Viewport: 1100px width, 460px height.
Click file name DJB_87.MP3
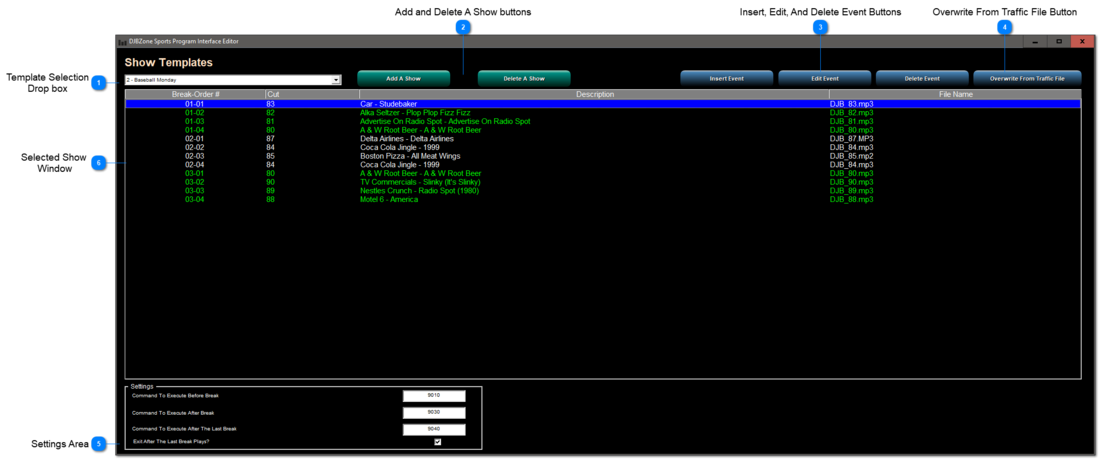tap(852, 139)
